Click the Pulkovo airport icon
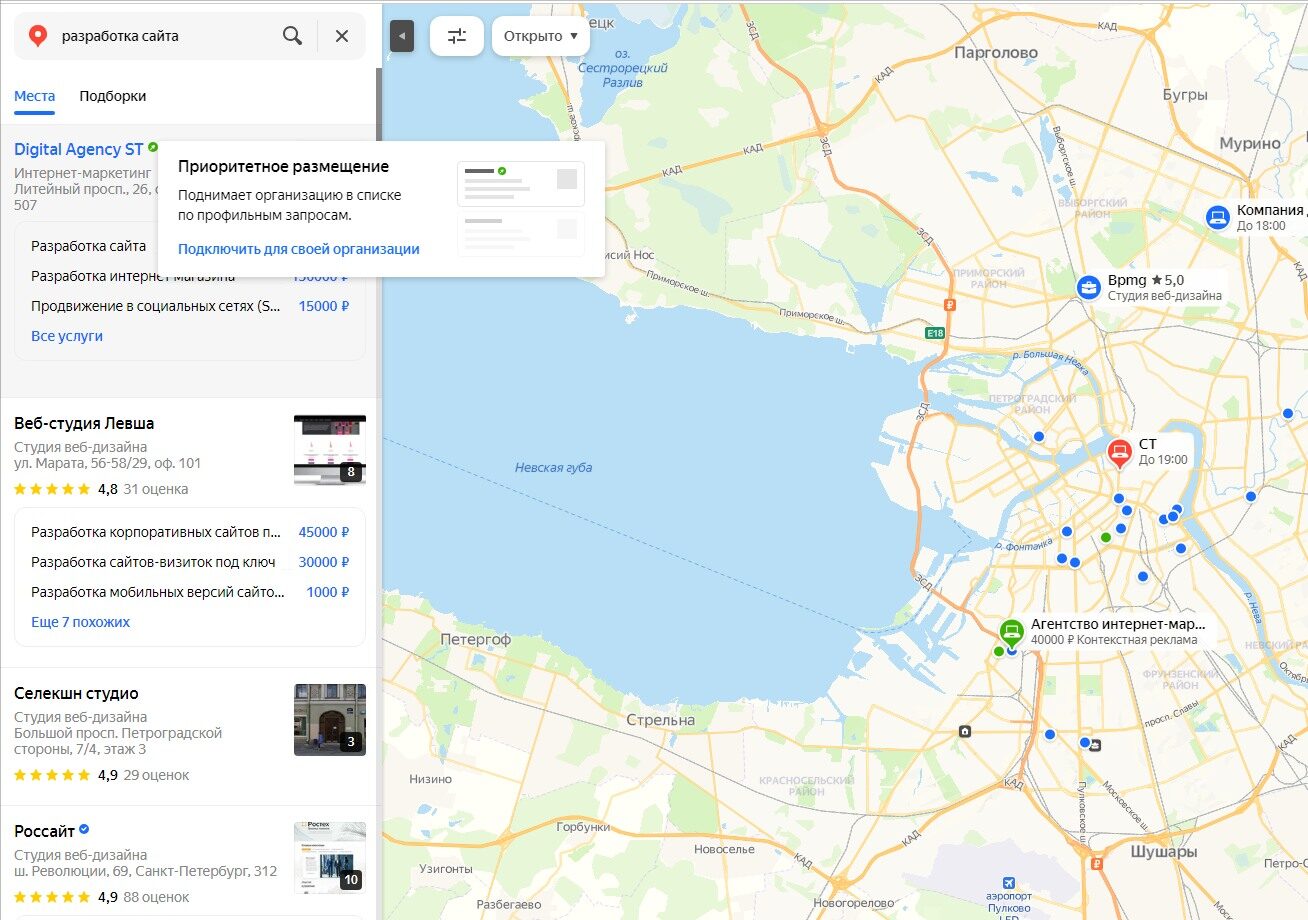 1009,882
